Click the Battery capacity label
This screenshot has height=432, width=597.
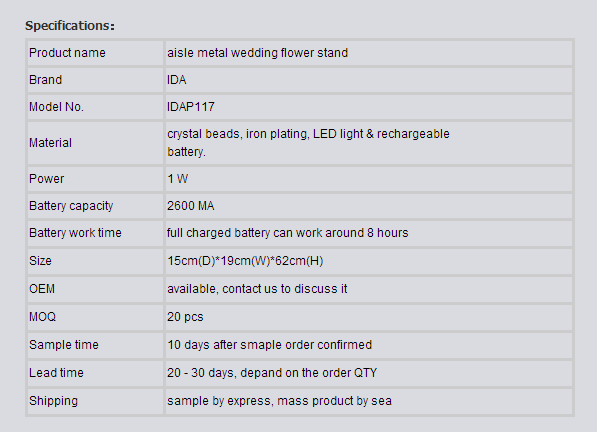[x=71, y=206]
